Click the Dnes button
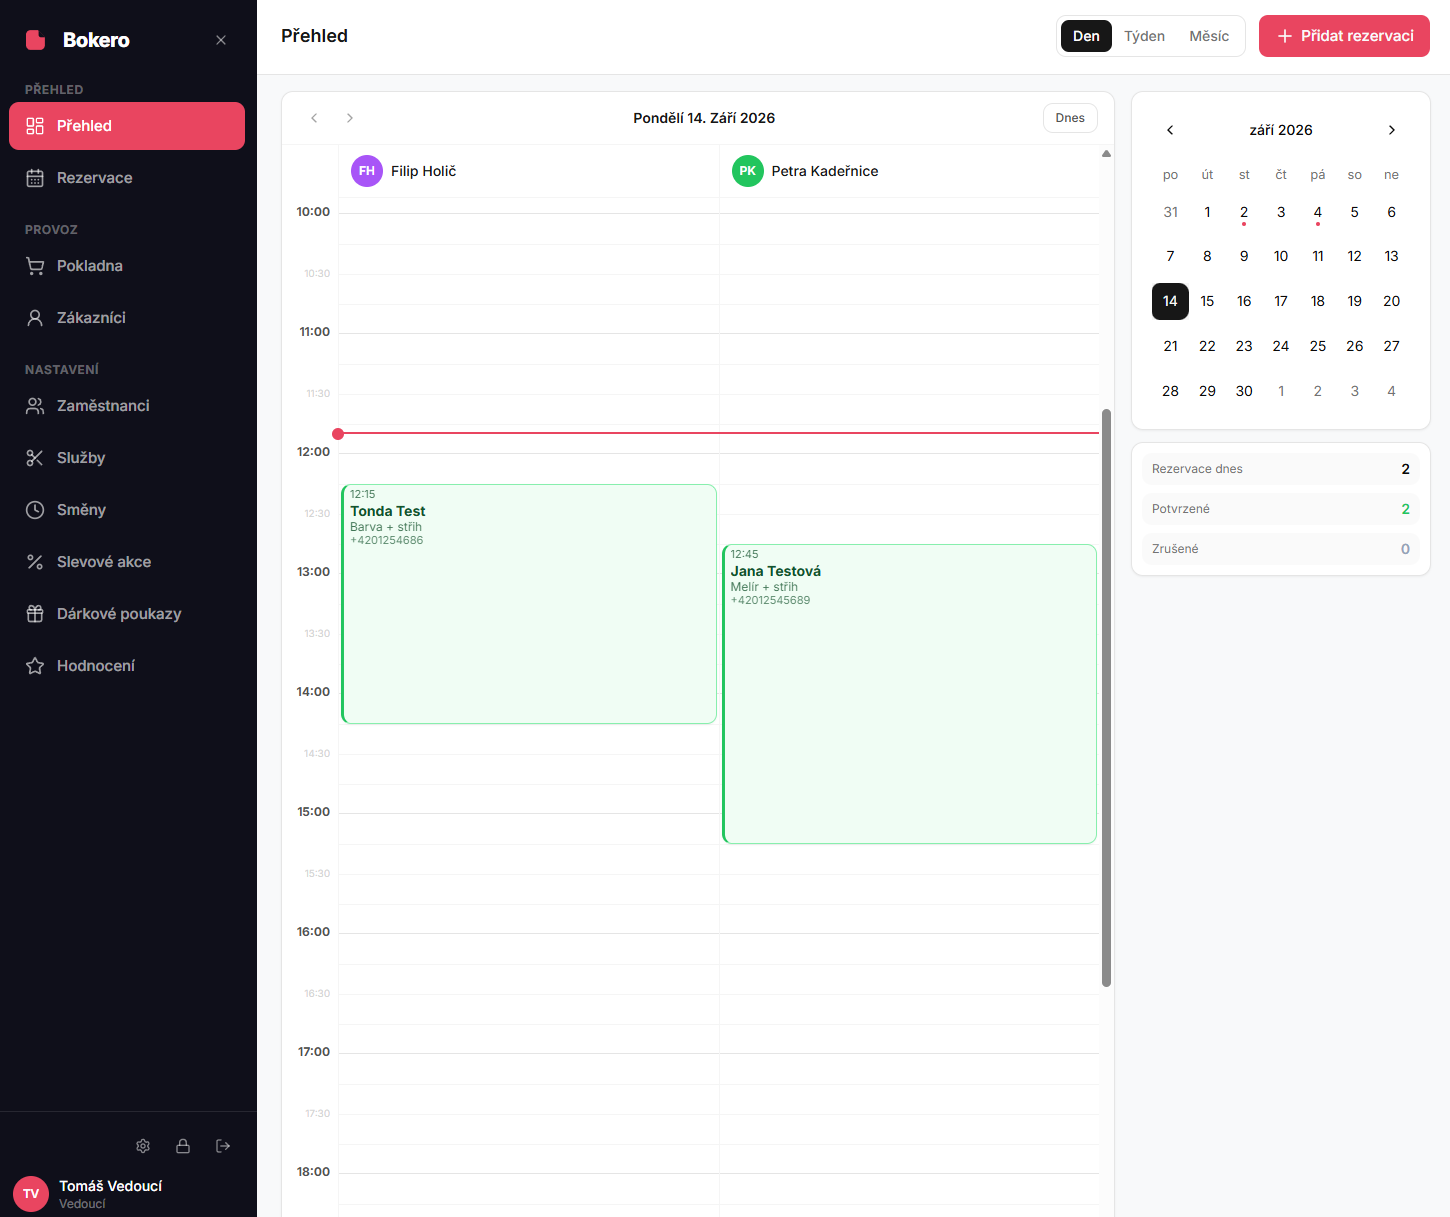This screenshot has height=1217, width=1450. (1070, 118)
